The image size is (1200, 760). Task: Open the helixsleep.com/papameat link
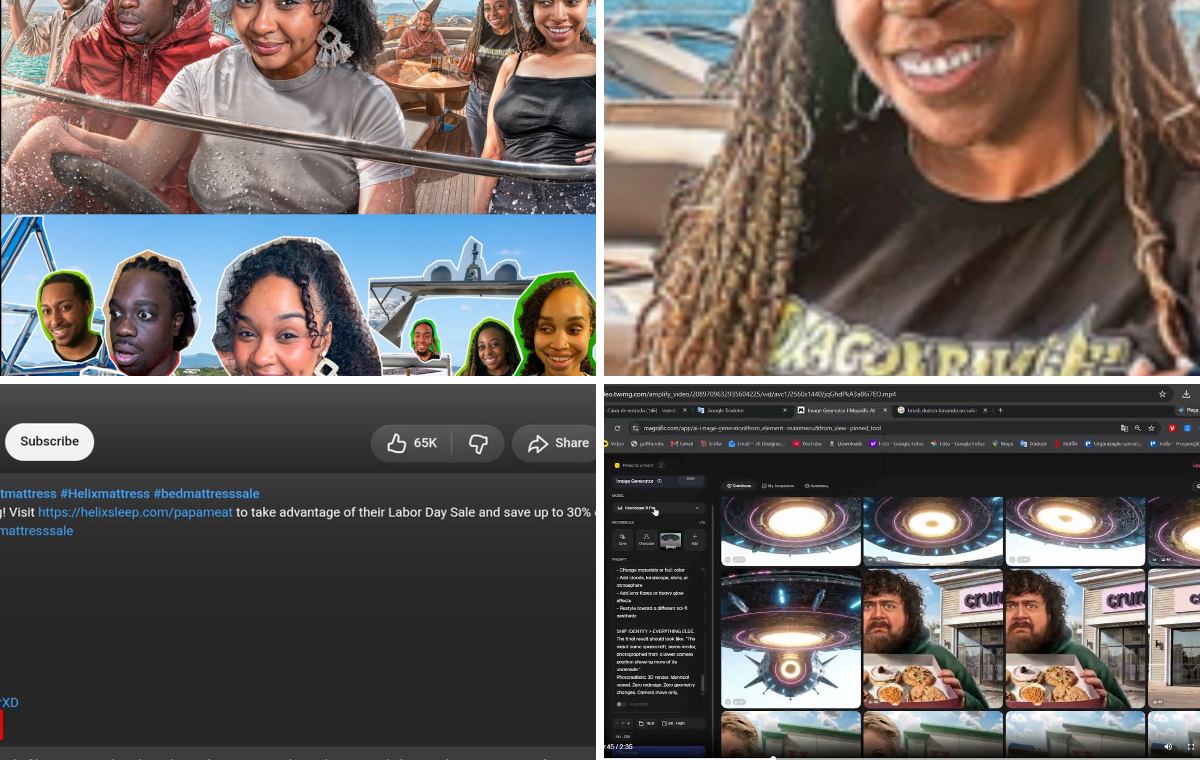click(135, 512)
